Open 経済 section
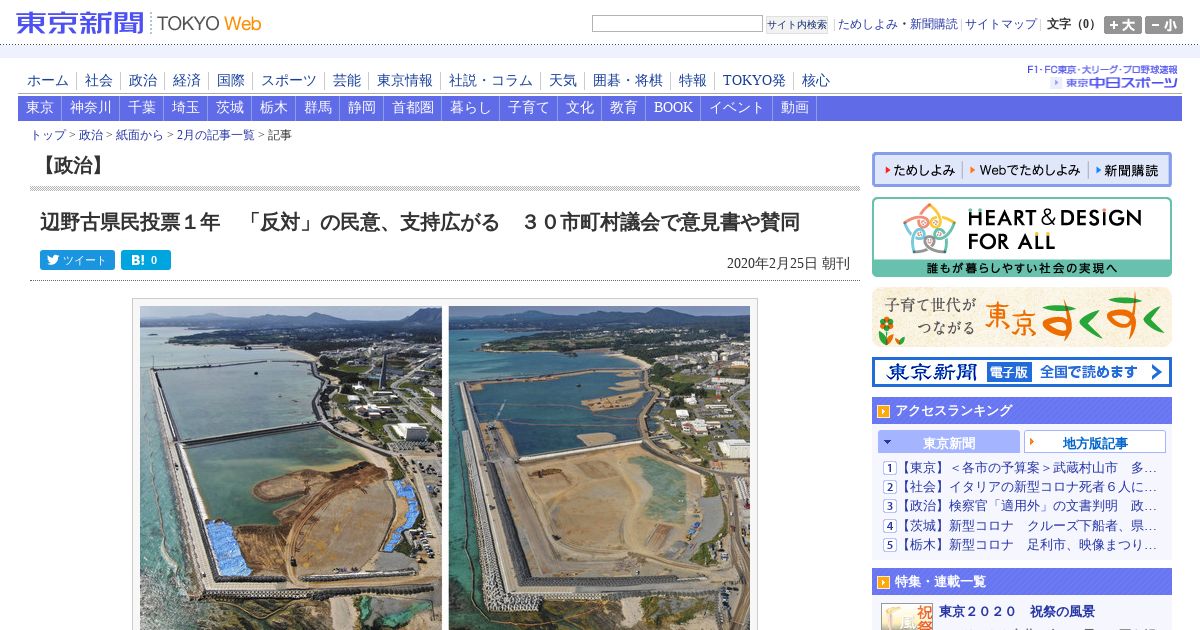The image size is (1200, 630). 187,80
